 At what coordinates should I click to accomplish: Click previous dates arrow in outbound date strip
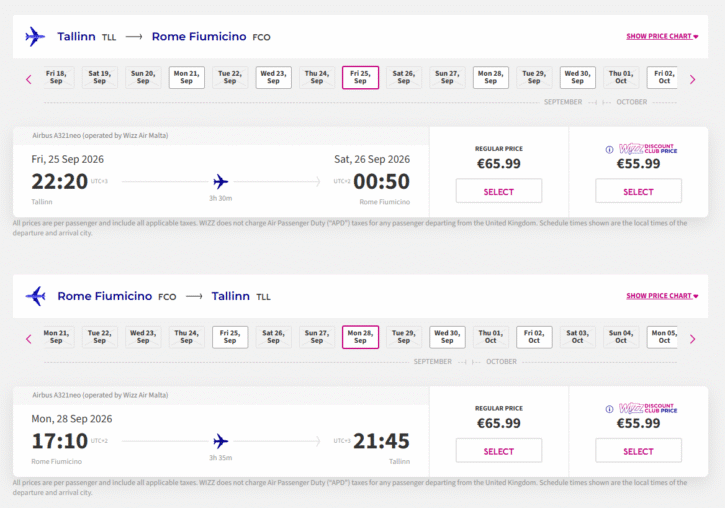(28, 79)
